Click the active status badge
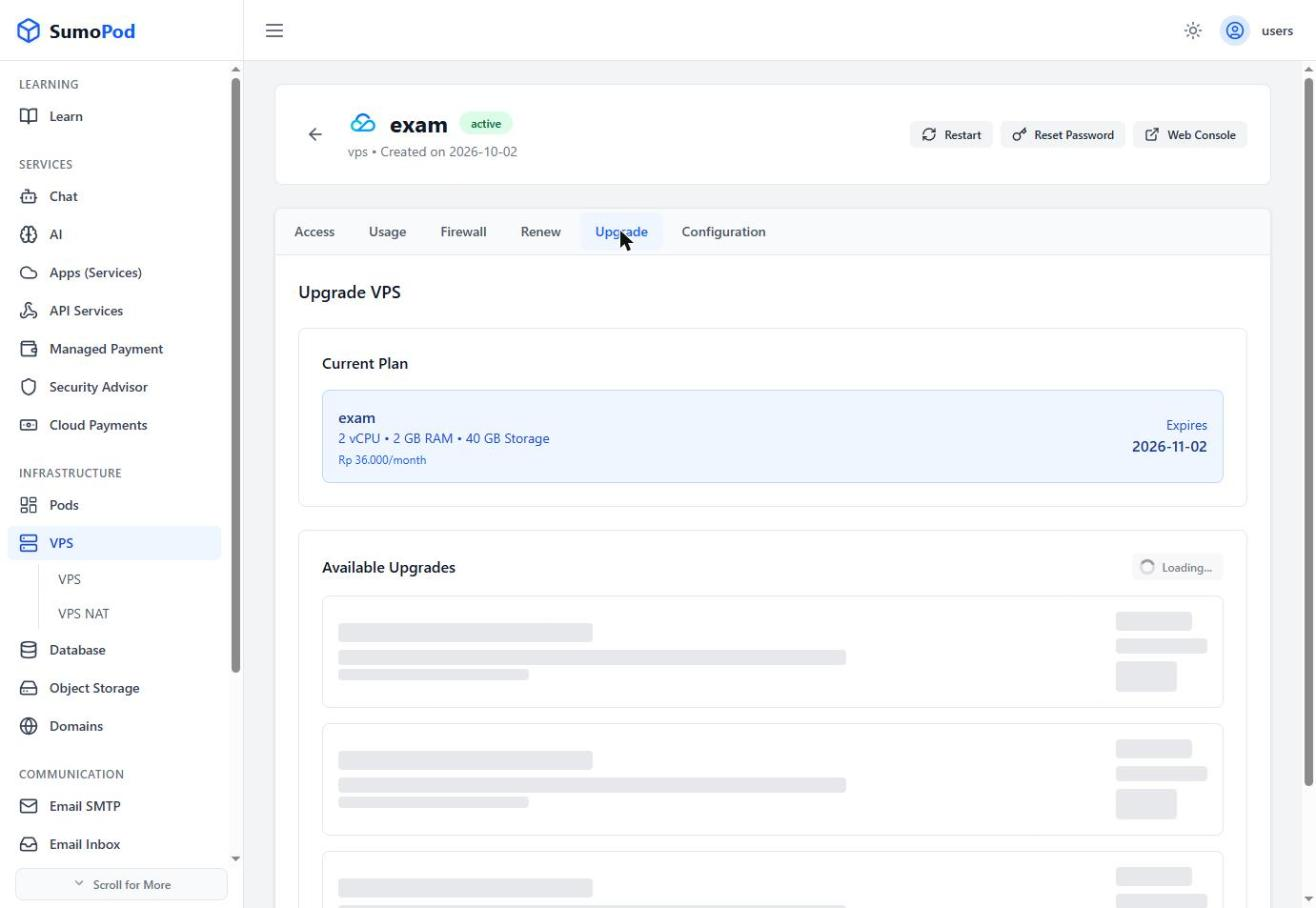The image size is (1316, 908). coord(486,124)
